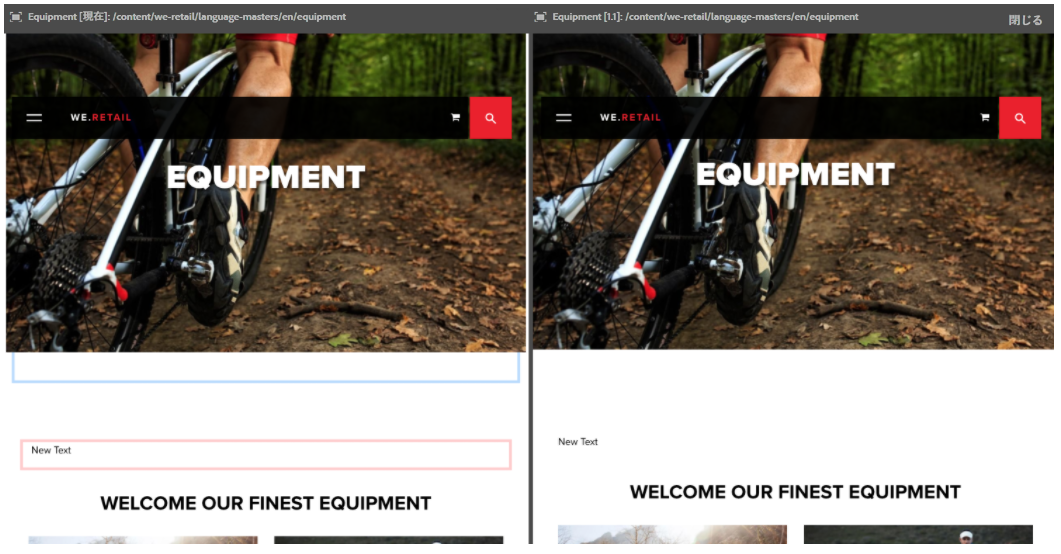1061x554 pixels.
Task: Click Welcome Our Finest Equipment heading on left
Action: [265, 503]
